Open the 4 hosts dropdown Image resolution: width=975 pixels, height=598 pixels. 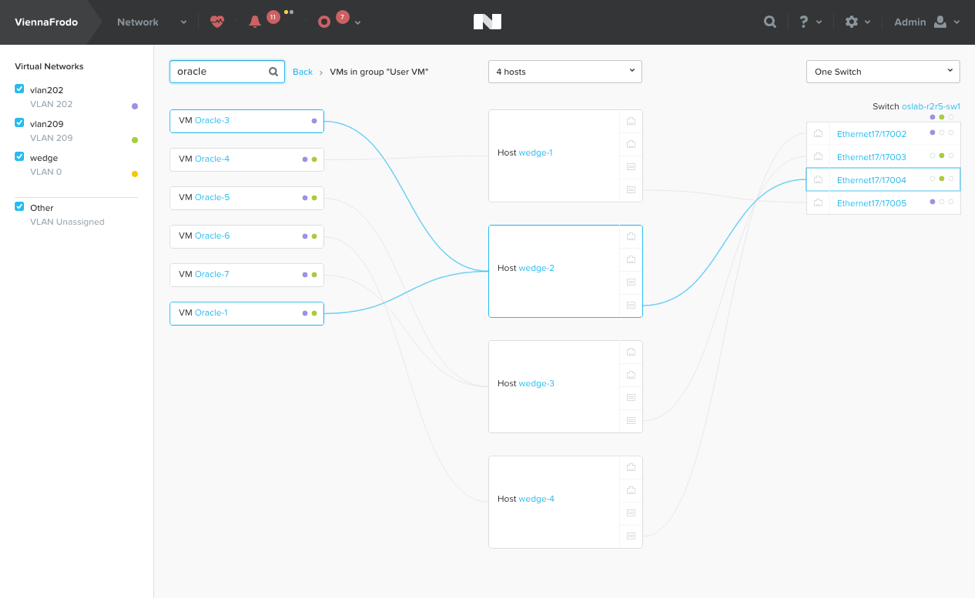[564, 71]
